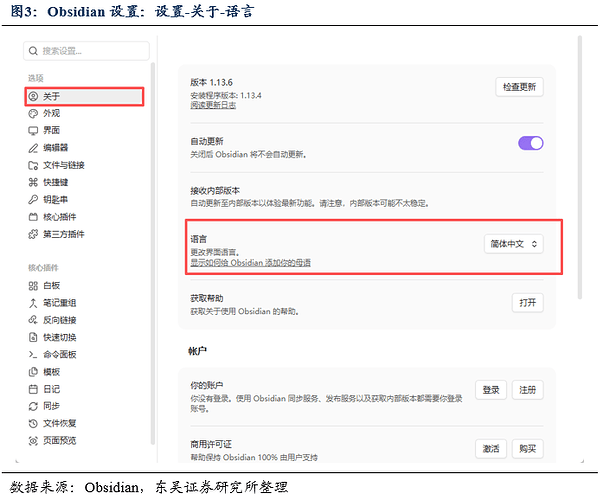Click the sidebar vertical scrollbar
This screenshot has height=500, width=602.
(153, 253)
